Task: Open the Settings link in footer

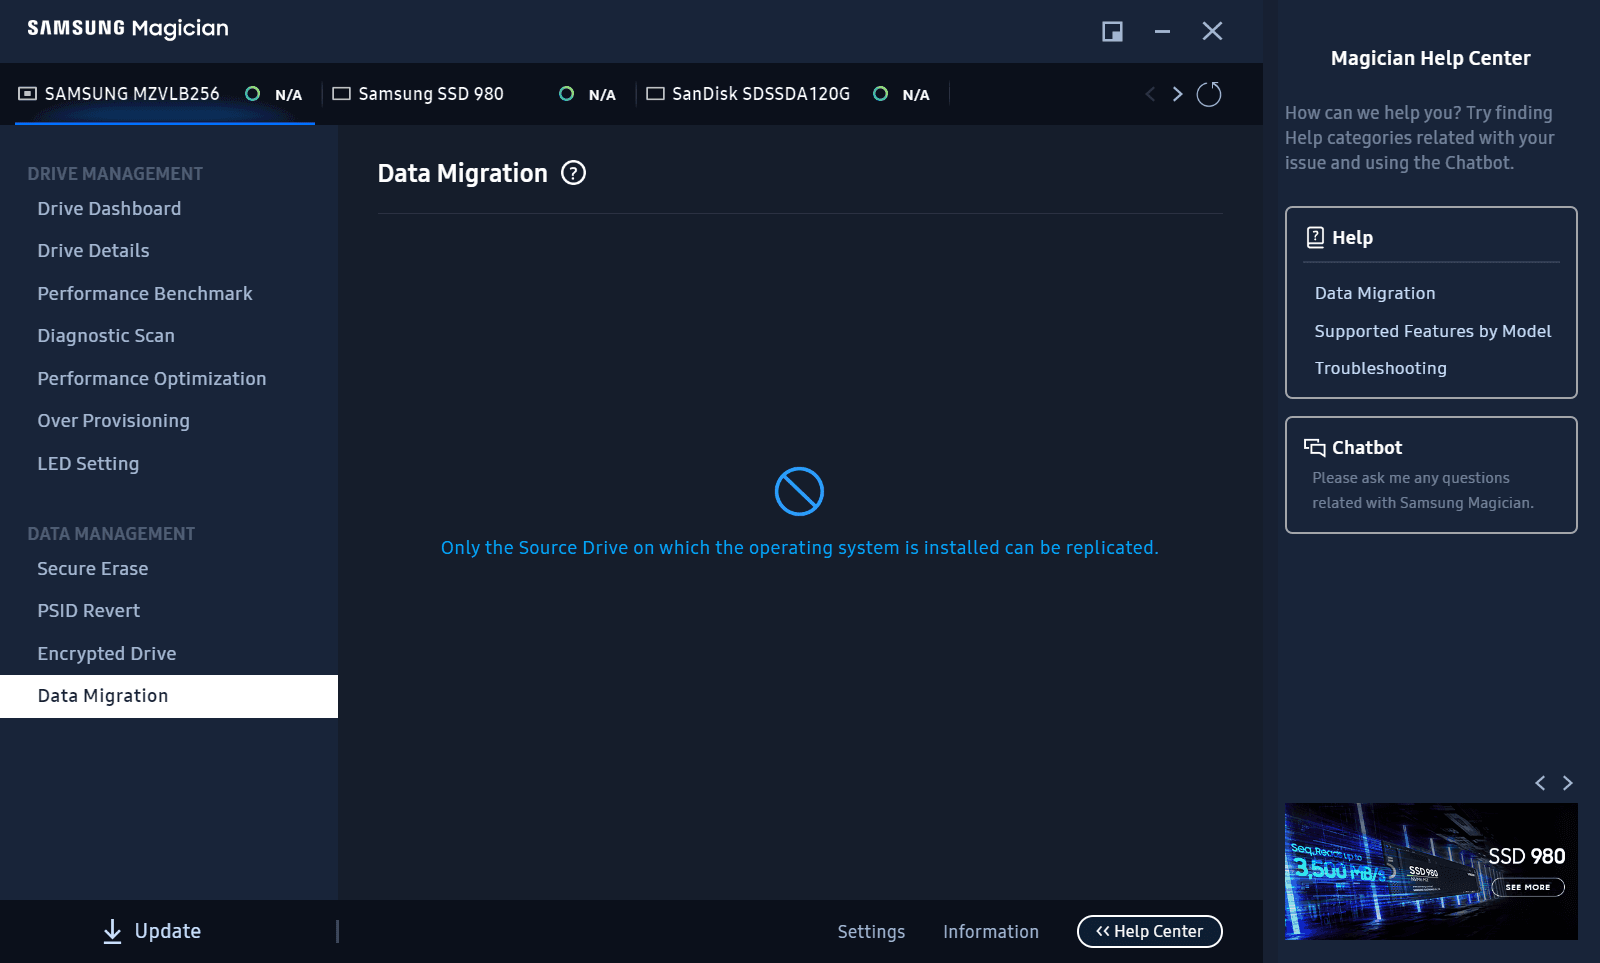Action: [x=871, y=932]
